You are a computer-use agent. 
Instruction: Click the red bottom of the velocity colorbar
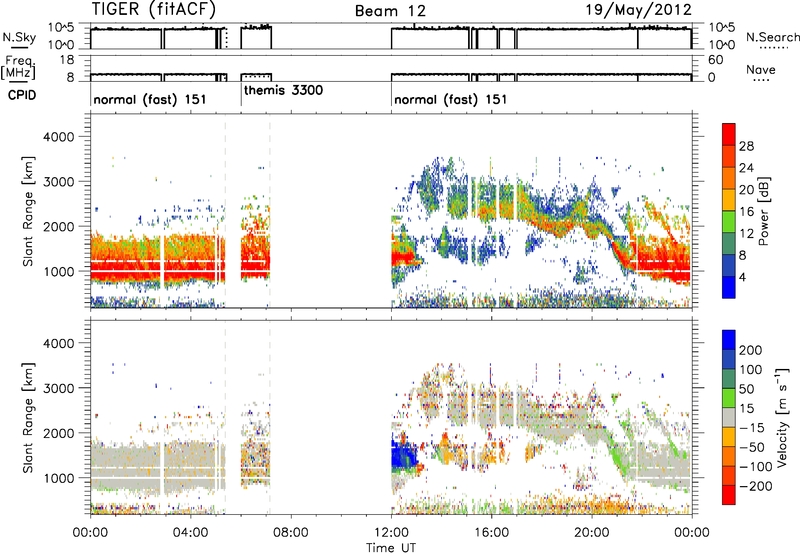coord(729,495)
